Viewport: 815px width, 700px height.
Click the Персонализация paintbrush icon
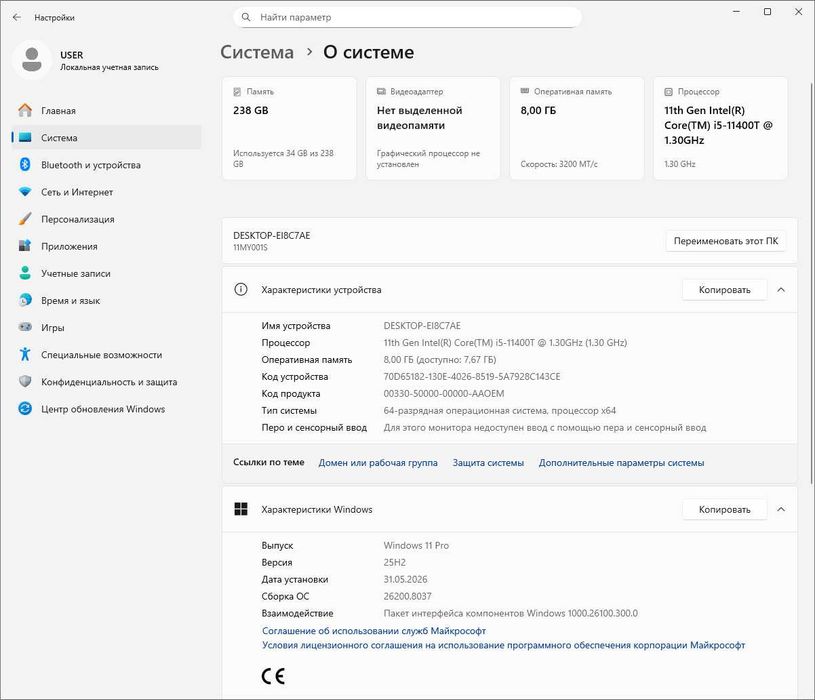(x=25, y=219)
